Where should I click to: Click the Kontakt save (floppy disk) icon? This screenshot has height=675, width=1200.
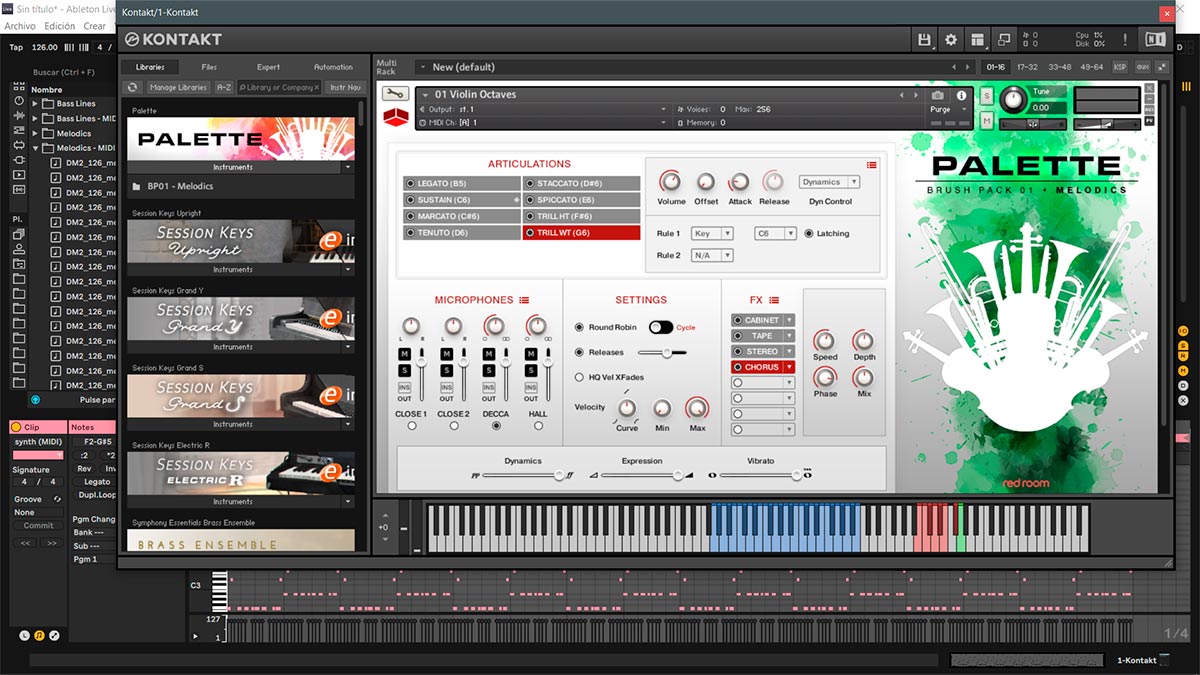point(924,40)
